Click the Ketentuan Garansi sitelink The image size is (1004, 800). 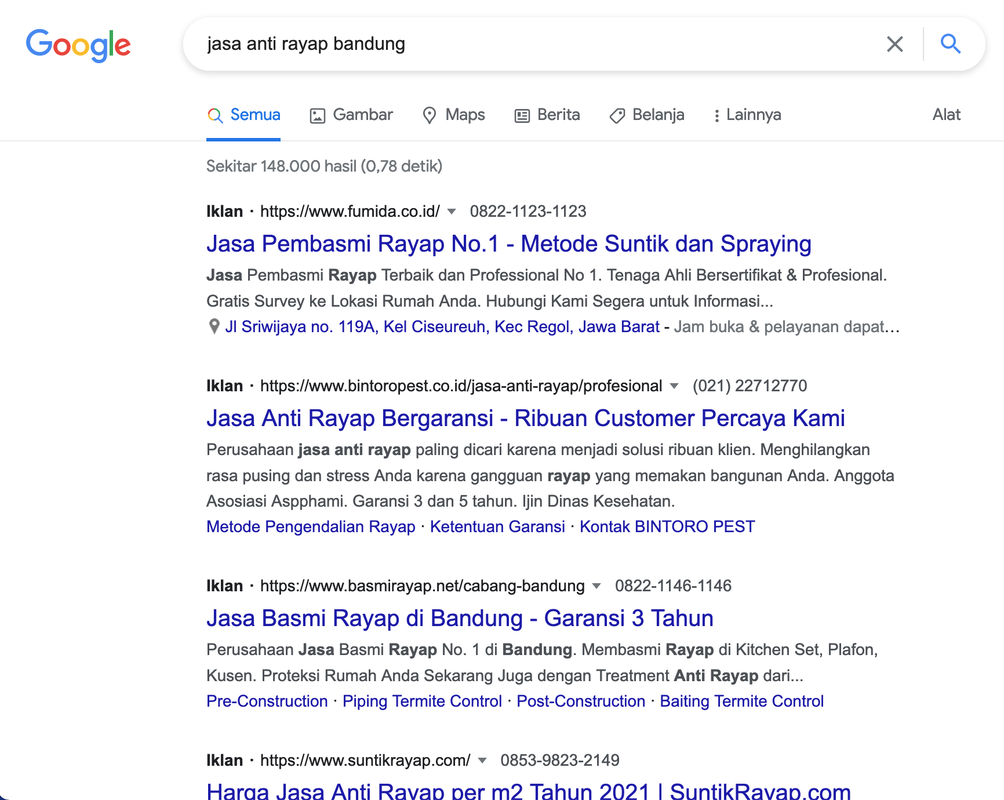point(497,527)
